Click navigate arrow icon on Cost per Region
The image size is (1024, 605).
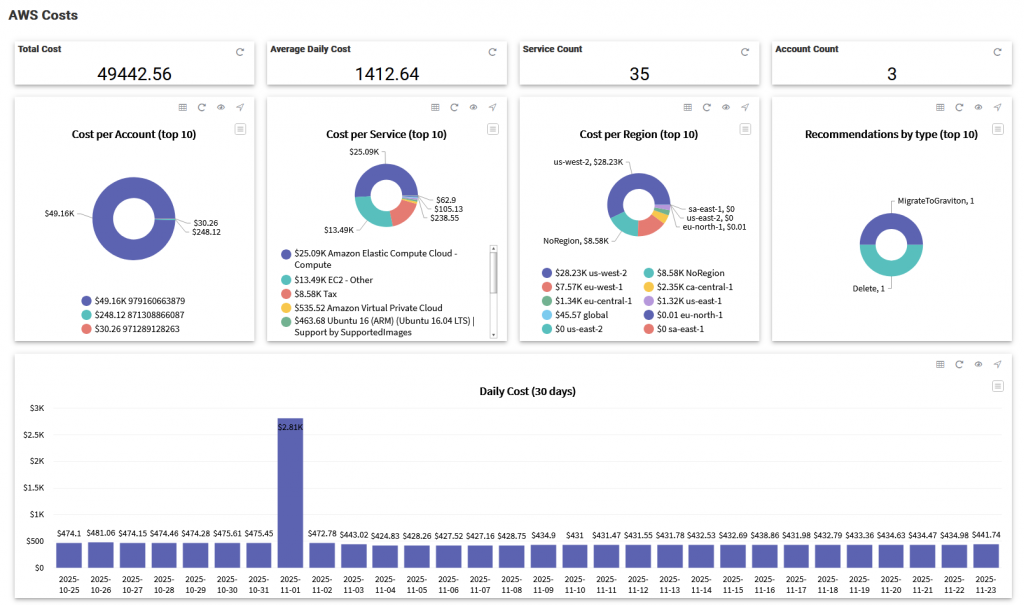tap(745, 107)
